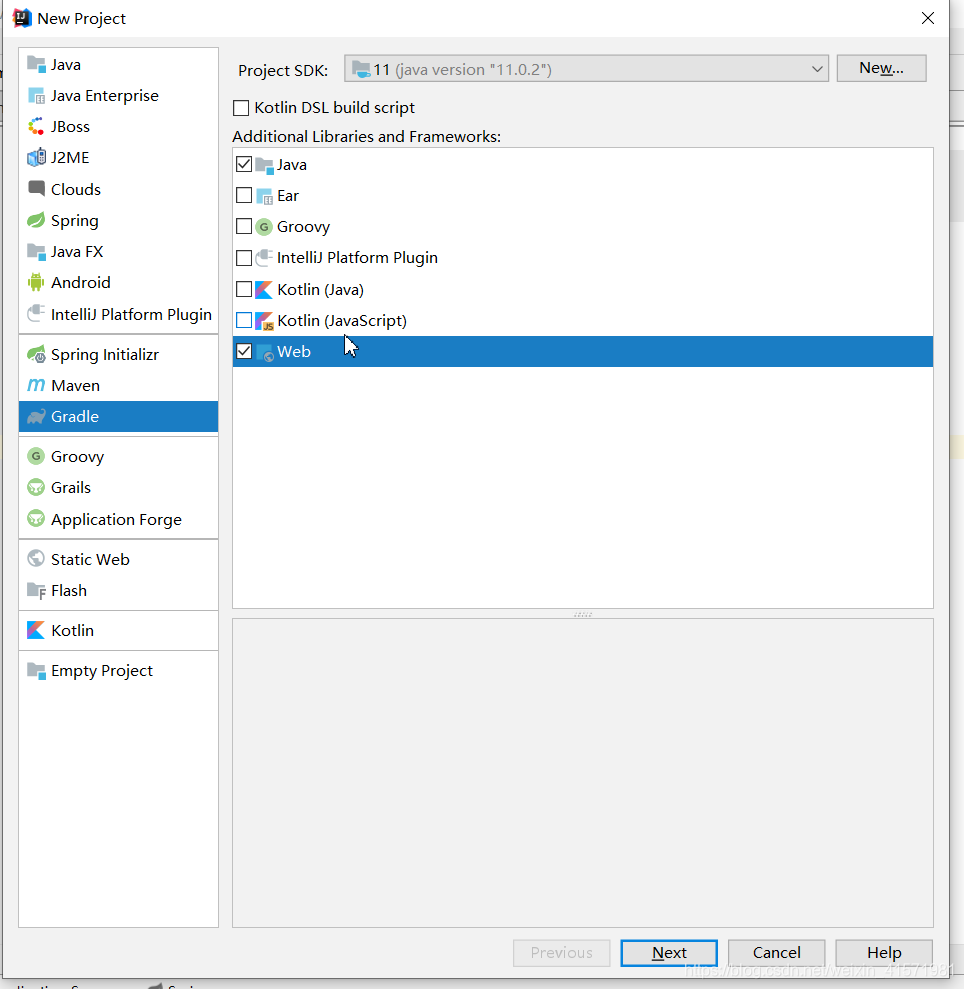Enable Kotlin DSL build script checkbox
964x989 pixels.
pyautogui.click(x=241, y=108)
